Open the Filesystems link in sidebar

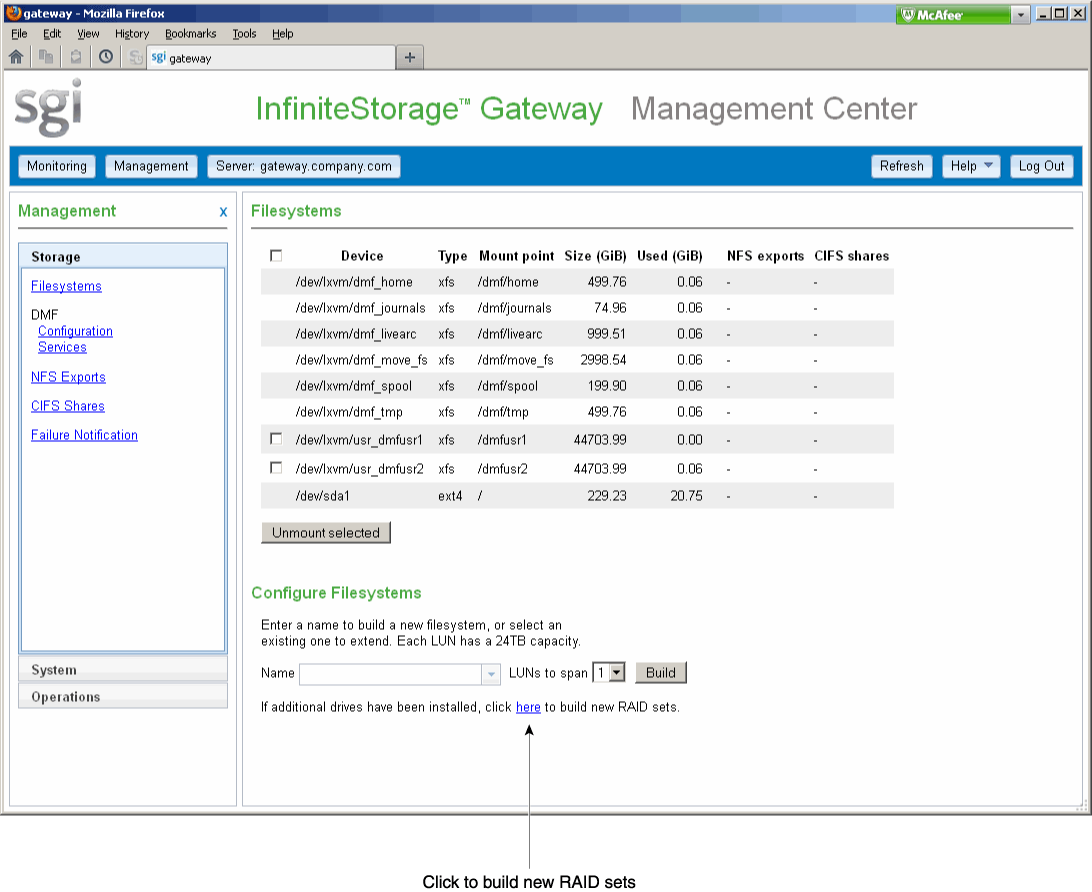tap(66, 286)
